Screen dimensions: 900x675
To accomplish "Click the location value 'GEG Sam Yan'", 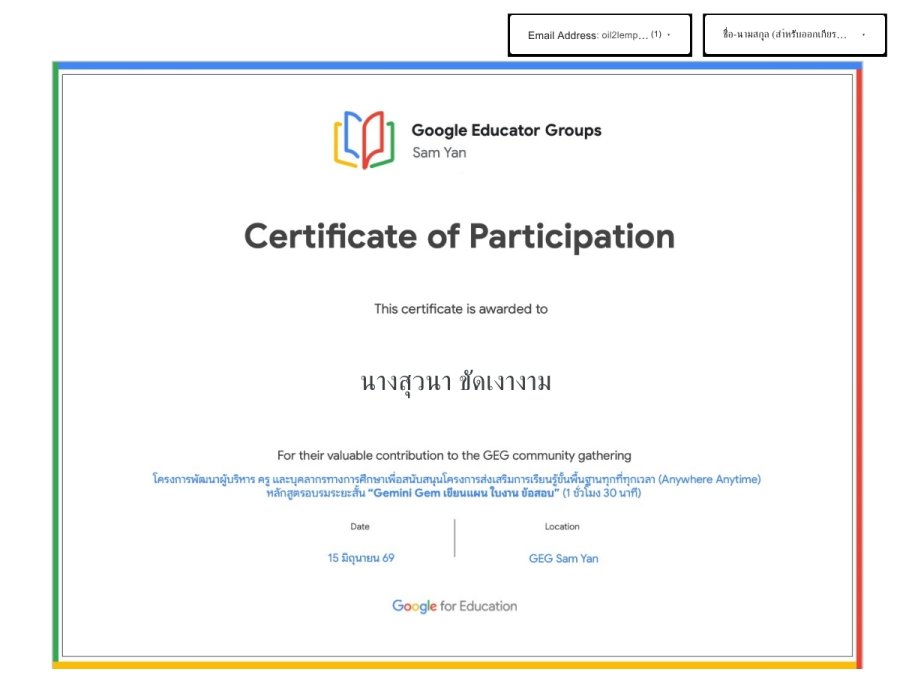I will click(564, 558).
